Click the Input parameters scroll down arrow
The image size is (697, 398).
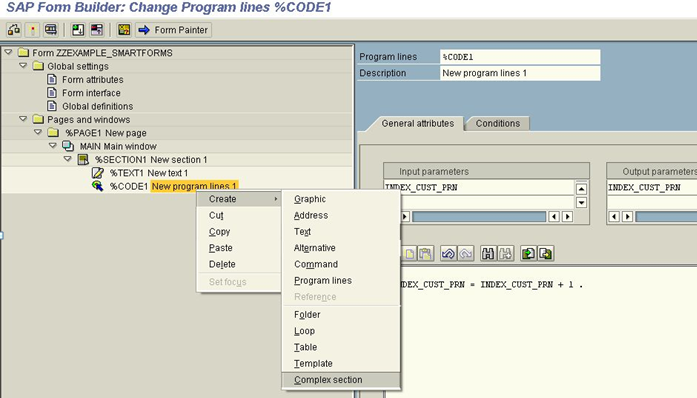pos(581,203)
